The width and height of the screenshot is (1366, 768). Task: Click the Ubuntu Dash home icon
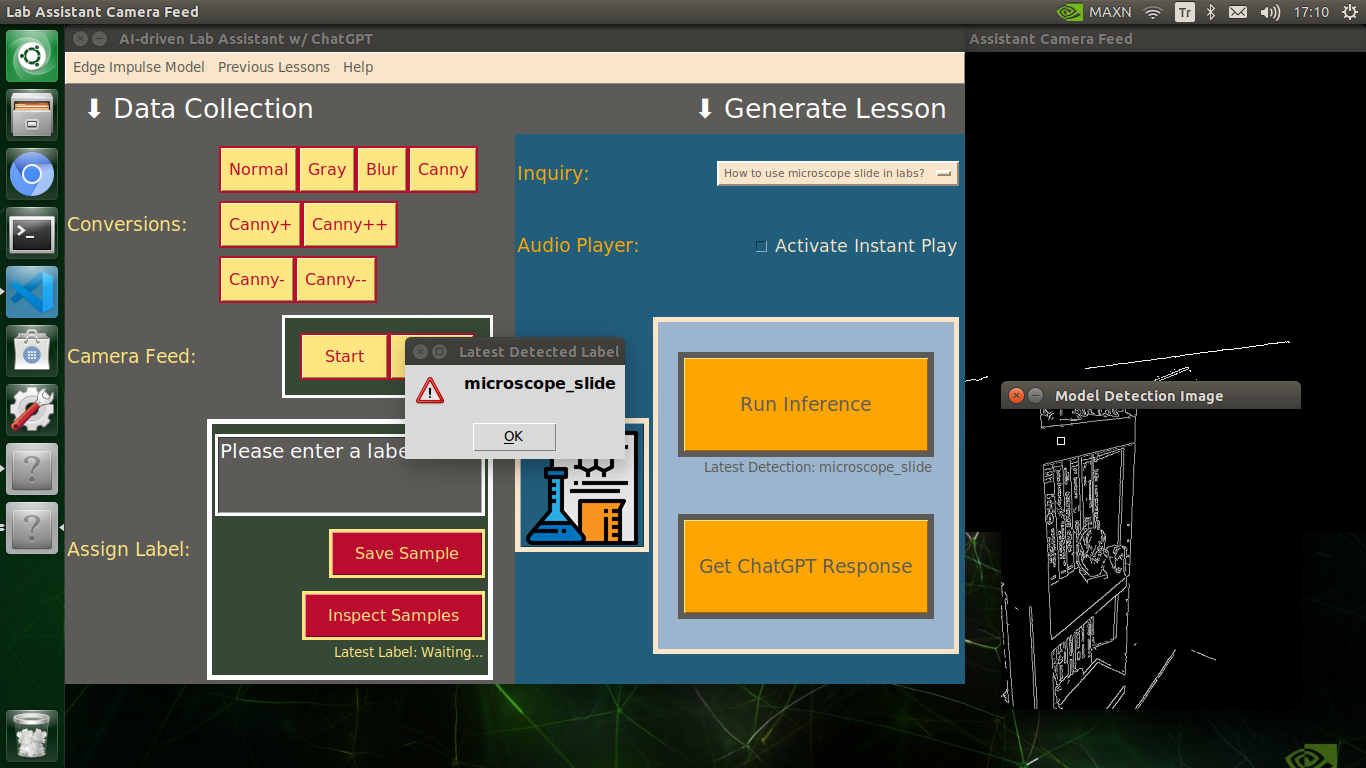(32, 57)
